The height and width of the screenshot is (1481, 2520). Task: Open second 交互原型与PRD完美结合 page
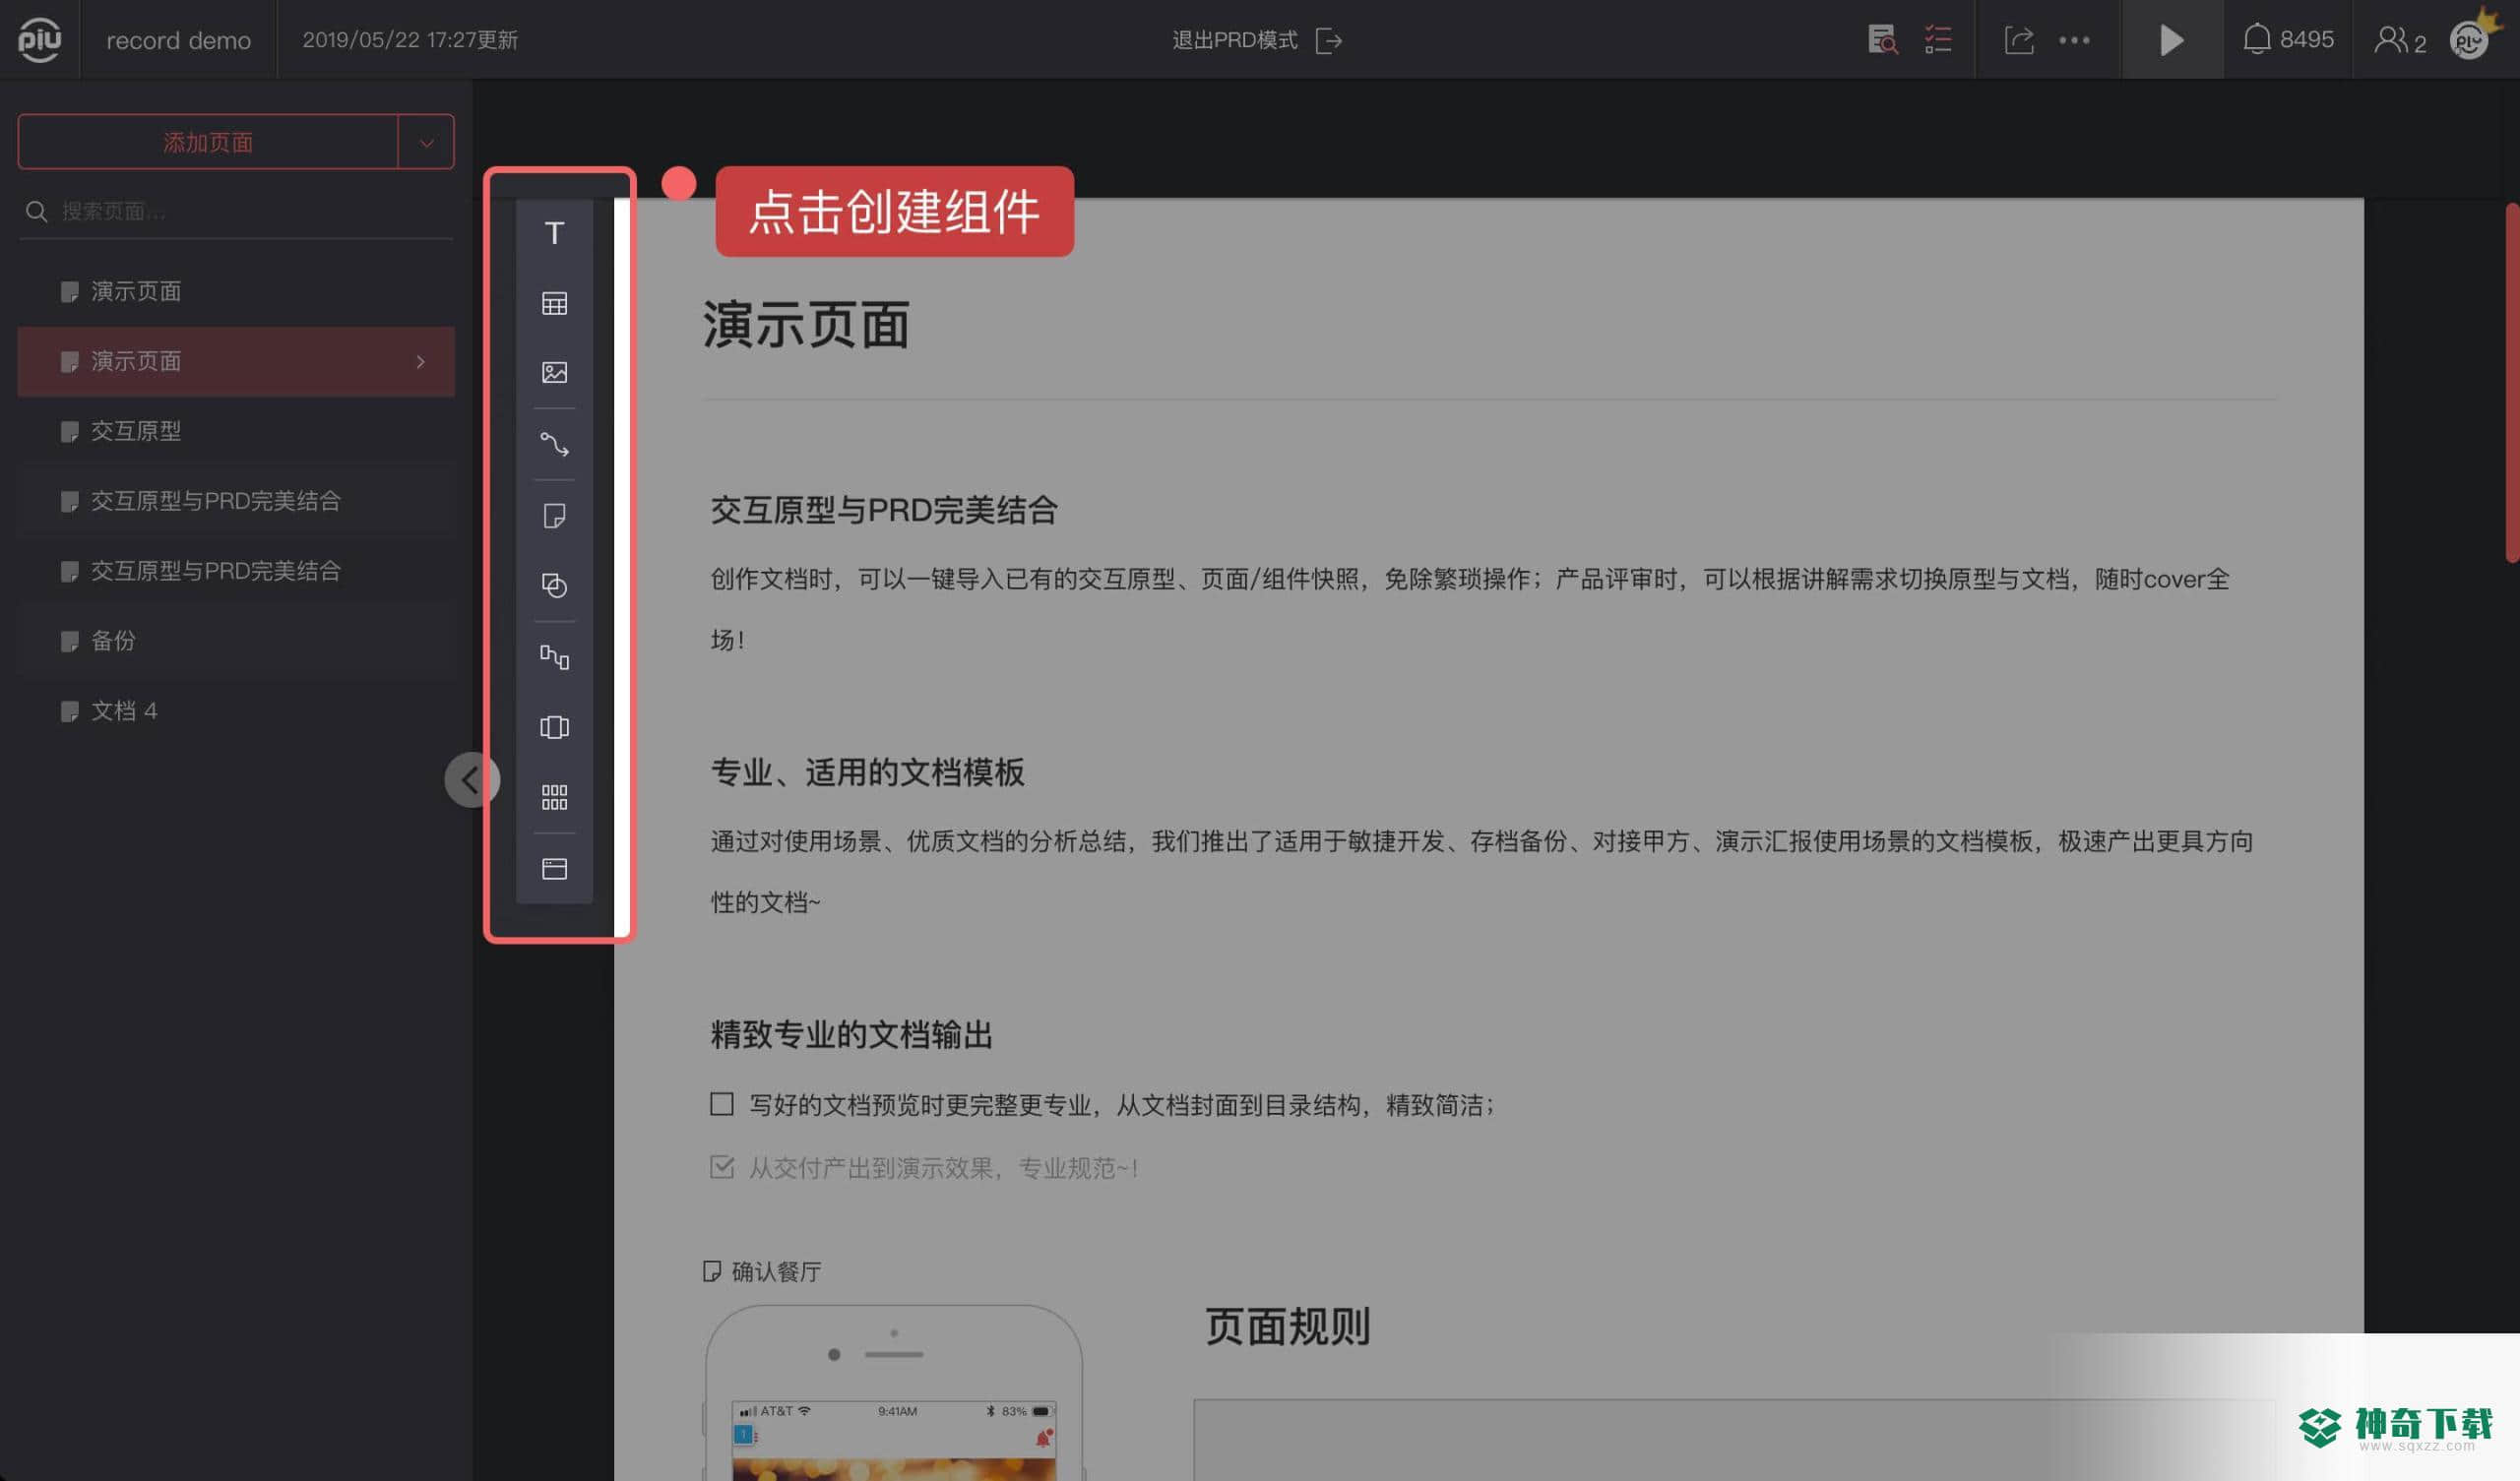(236, 571)
